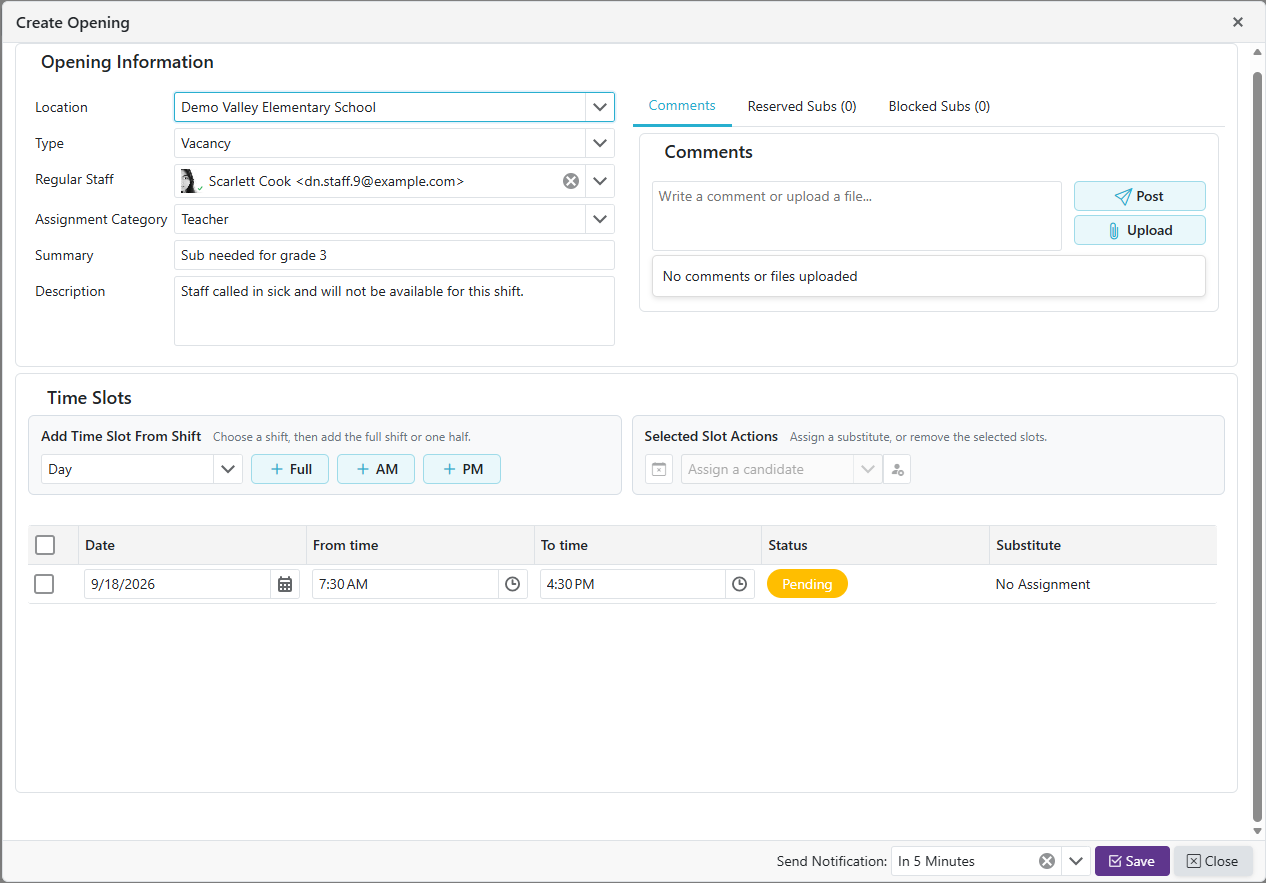Click the Upload file button
Screen dimensions: 1266x883
click(x=1140, y=230)
